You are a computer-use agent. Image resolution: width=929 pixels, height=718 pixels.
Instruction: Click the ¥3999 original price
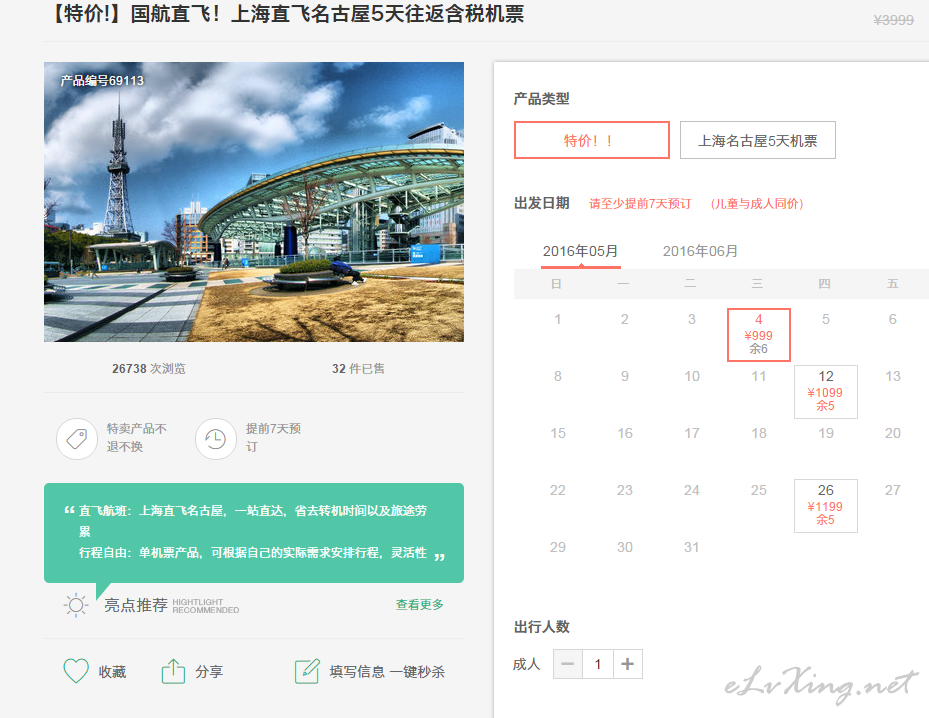click(x=893, y=20)
